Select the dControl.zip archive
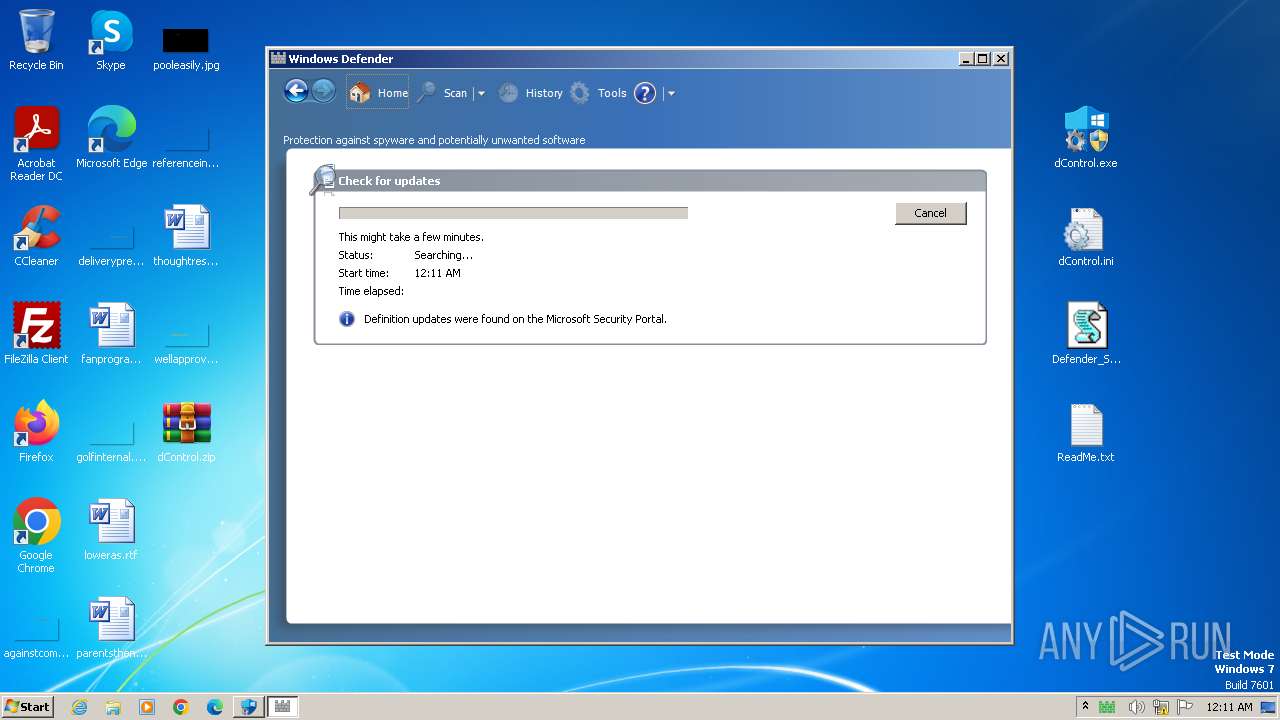 [x=186, y=432]
